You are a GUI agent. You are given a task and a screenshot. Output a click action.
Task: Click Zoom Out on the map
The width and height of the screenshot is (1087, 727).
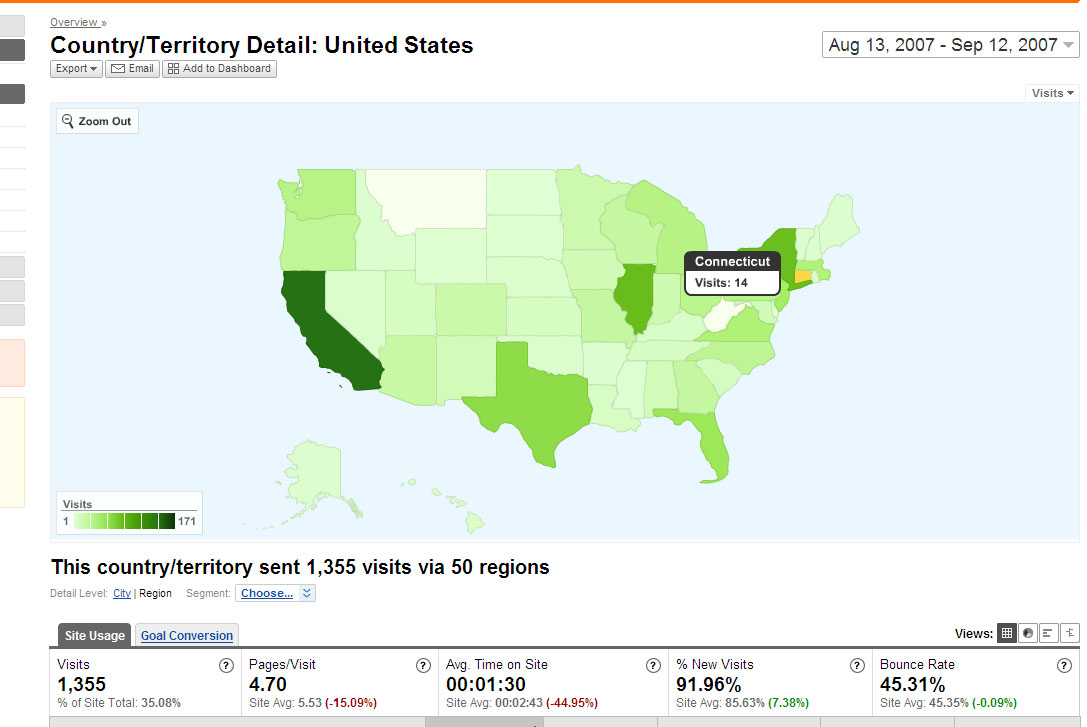tap(97, 121)
